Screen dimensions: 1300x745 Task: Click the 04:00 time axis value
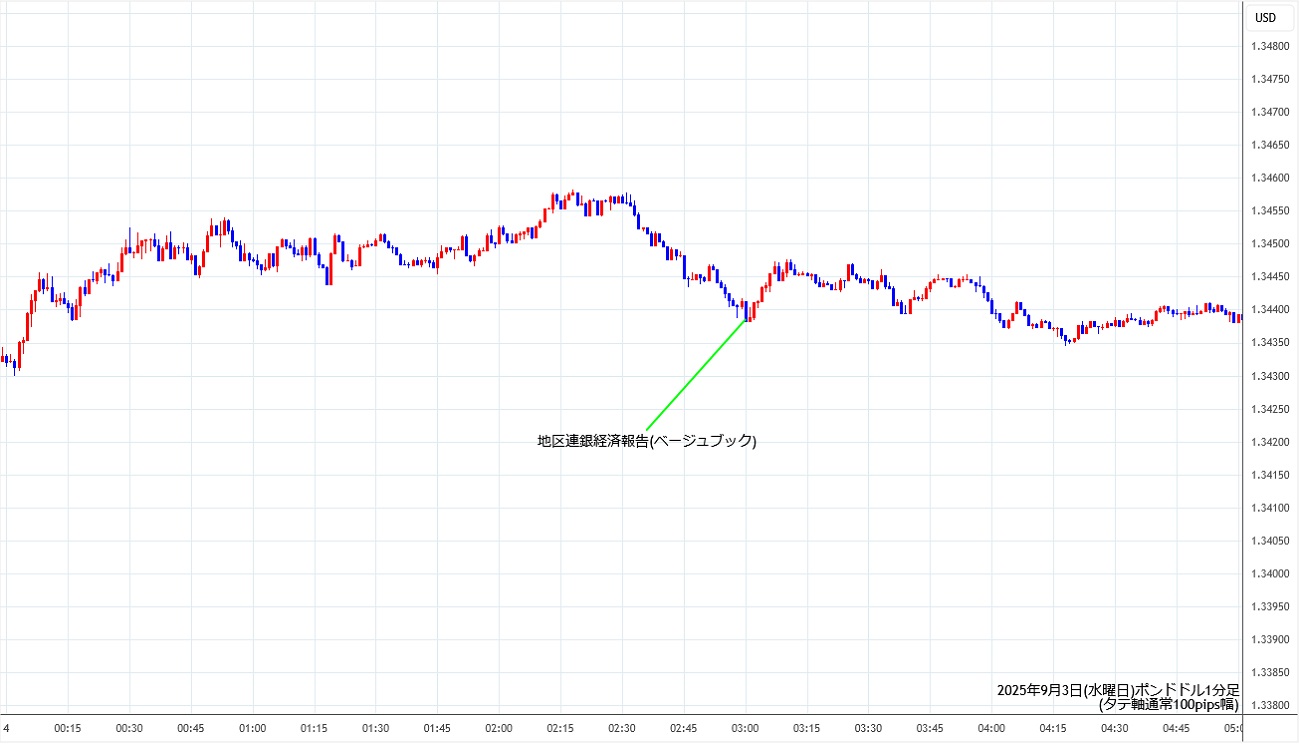pyautogui.click(x=991, y=729)
